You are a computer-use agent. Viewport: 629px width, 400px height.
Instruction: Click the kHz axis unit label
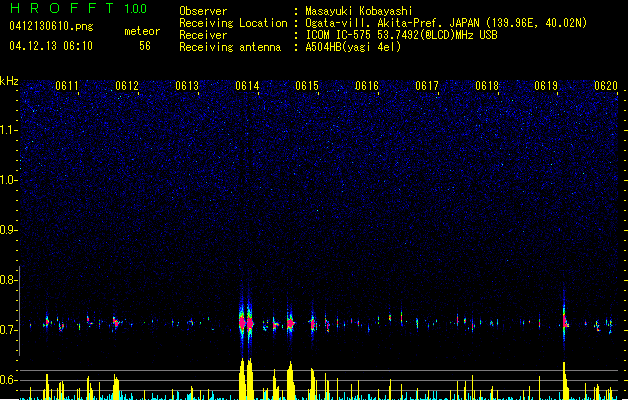pyautogui.click(x=9, y=81)
